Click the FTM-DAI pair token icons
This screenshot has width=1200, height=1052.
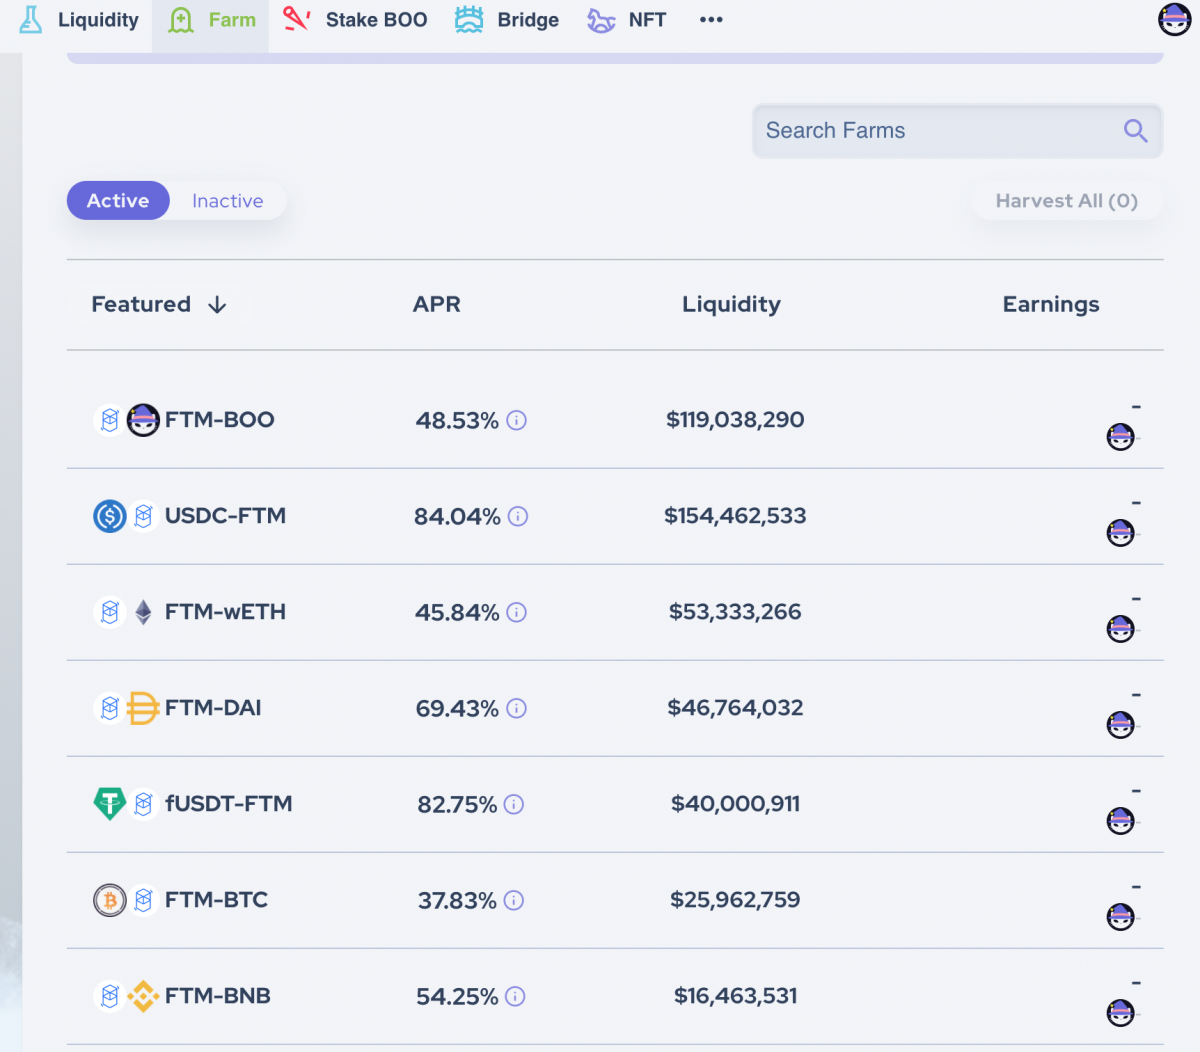(x=126, y=708)
